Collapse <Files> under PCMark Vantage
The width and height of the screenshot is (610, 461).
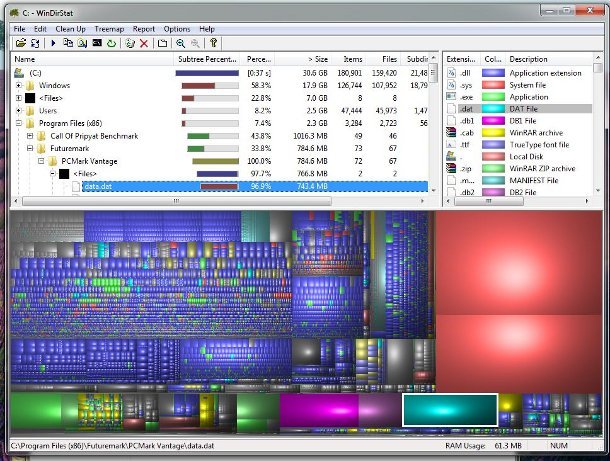pos(53,174)
